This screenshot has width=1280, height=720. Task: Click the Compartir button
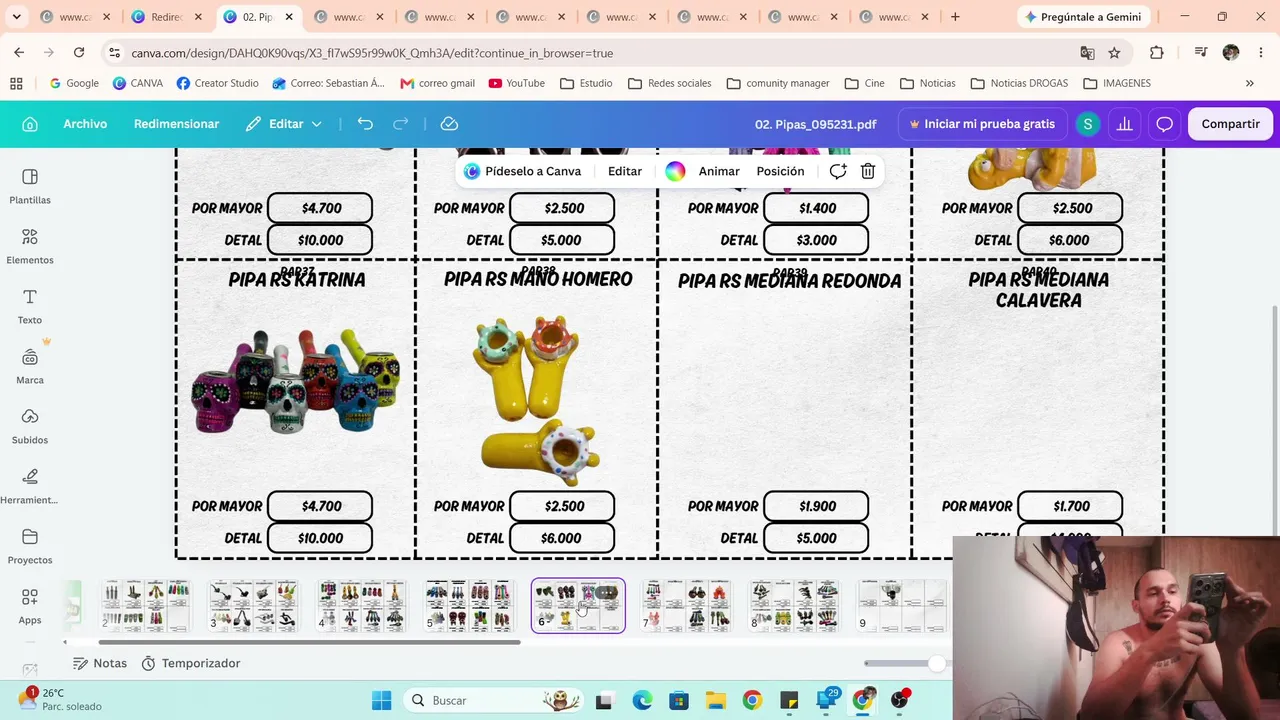(x=1230, y=124)
